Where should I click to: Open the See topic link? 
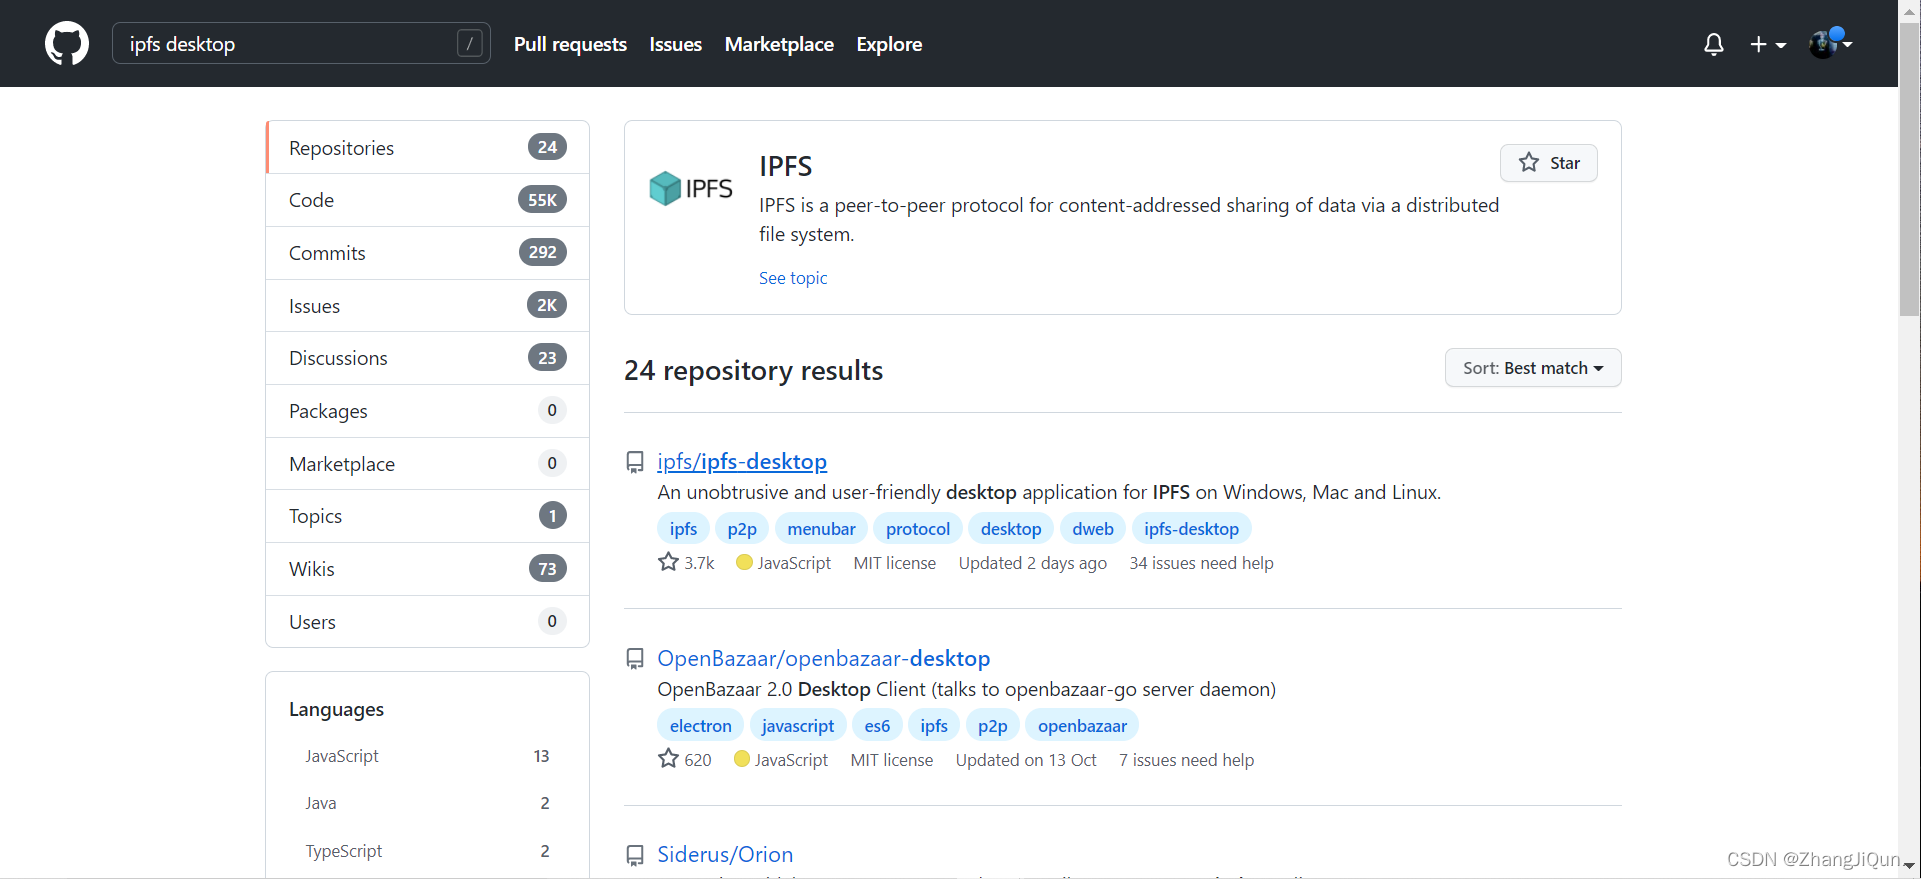793,278
